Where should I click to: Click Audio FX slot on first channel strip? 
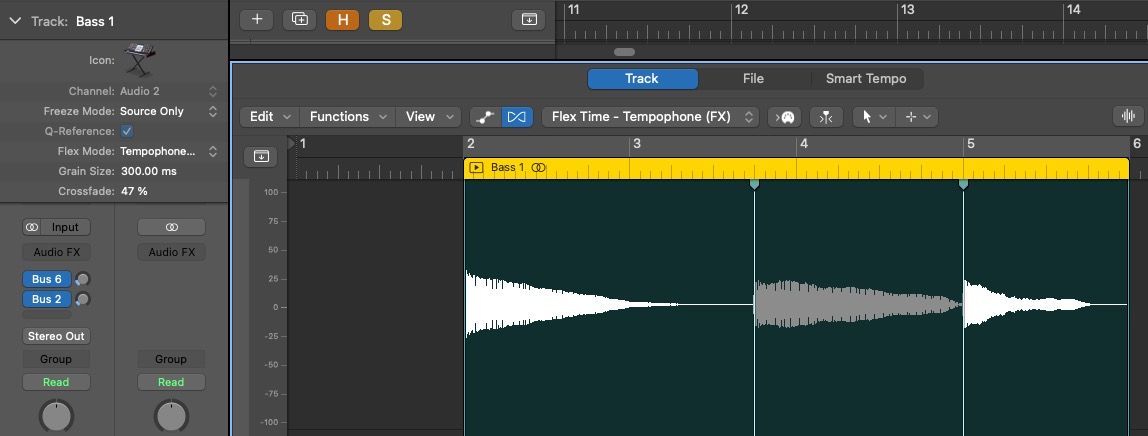tap(56, 252)
